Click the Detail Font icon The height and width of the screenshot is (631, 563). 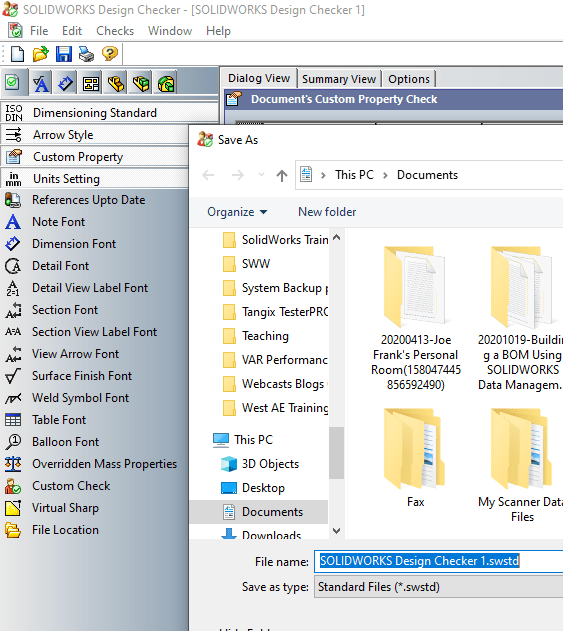[x=13, y=266]
